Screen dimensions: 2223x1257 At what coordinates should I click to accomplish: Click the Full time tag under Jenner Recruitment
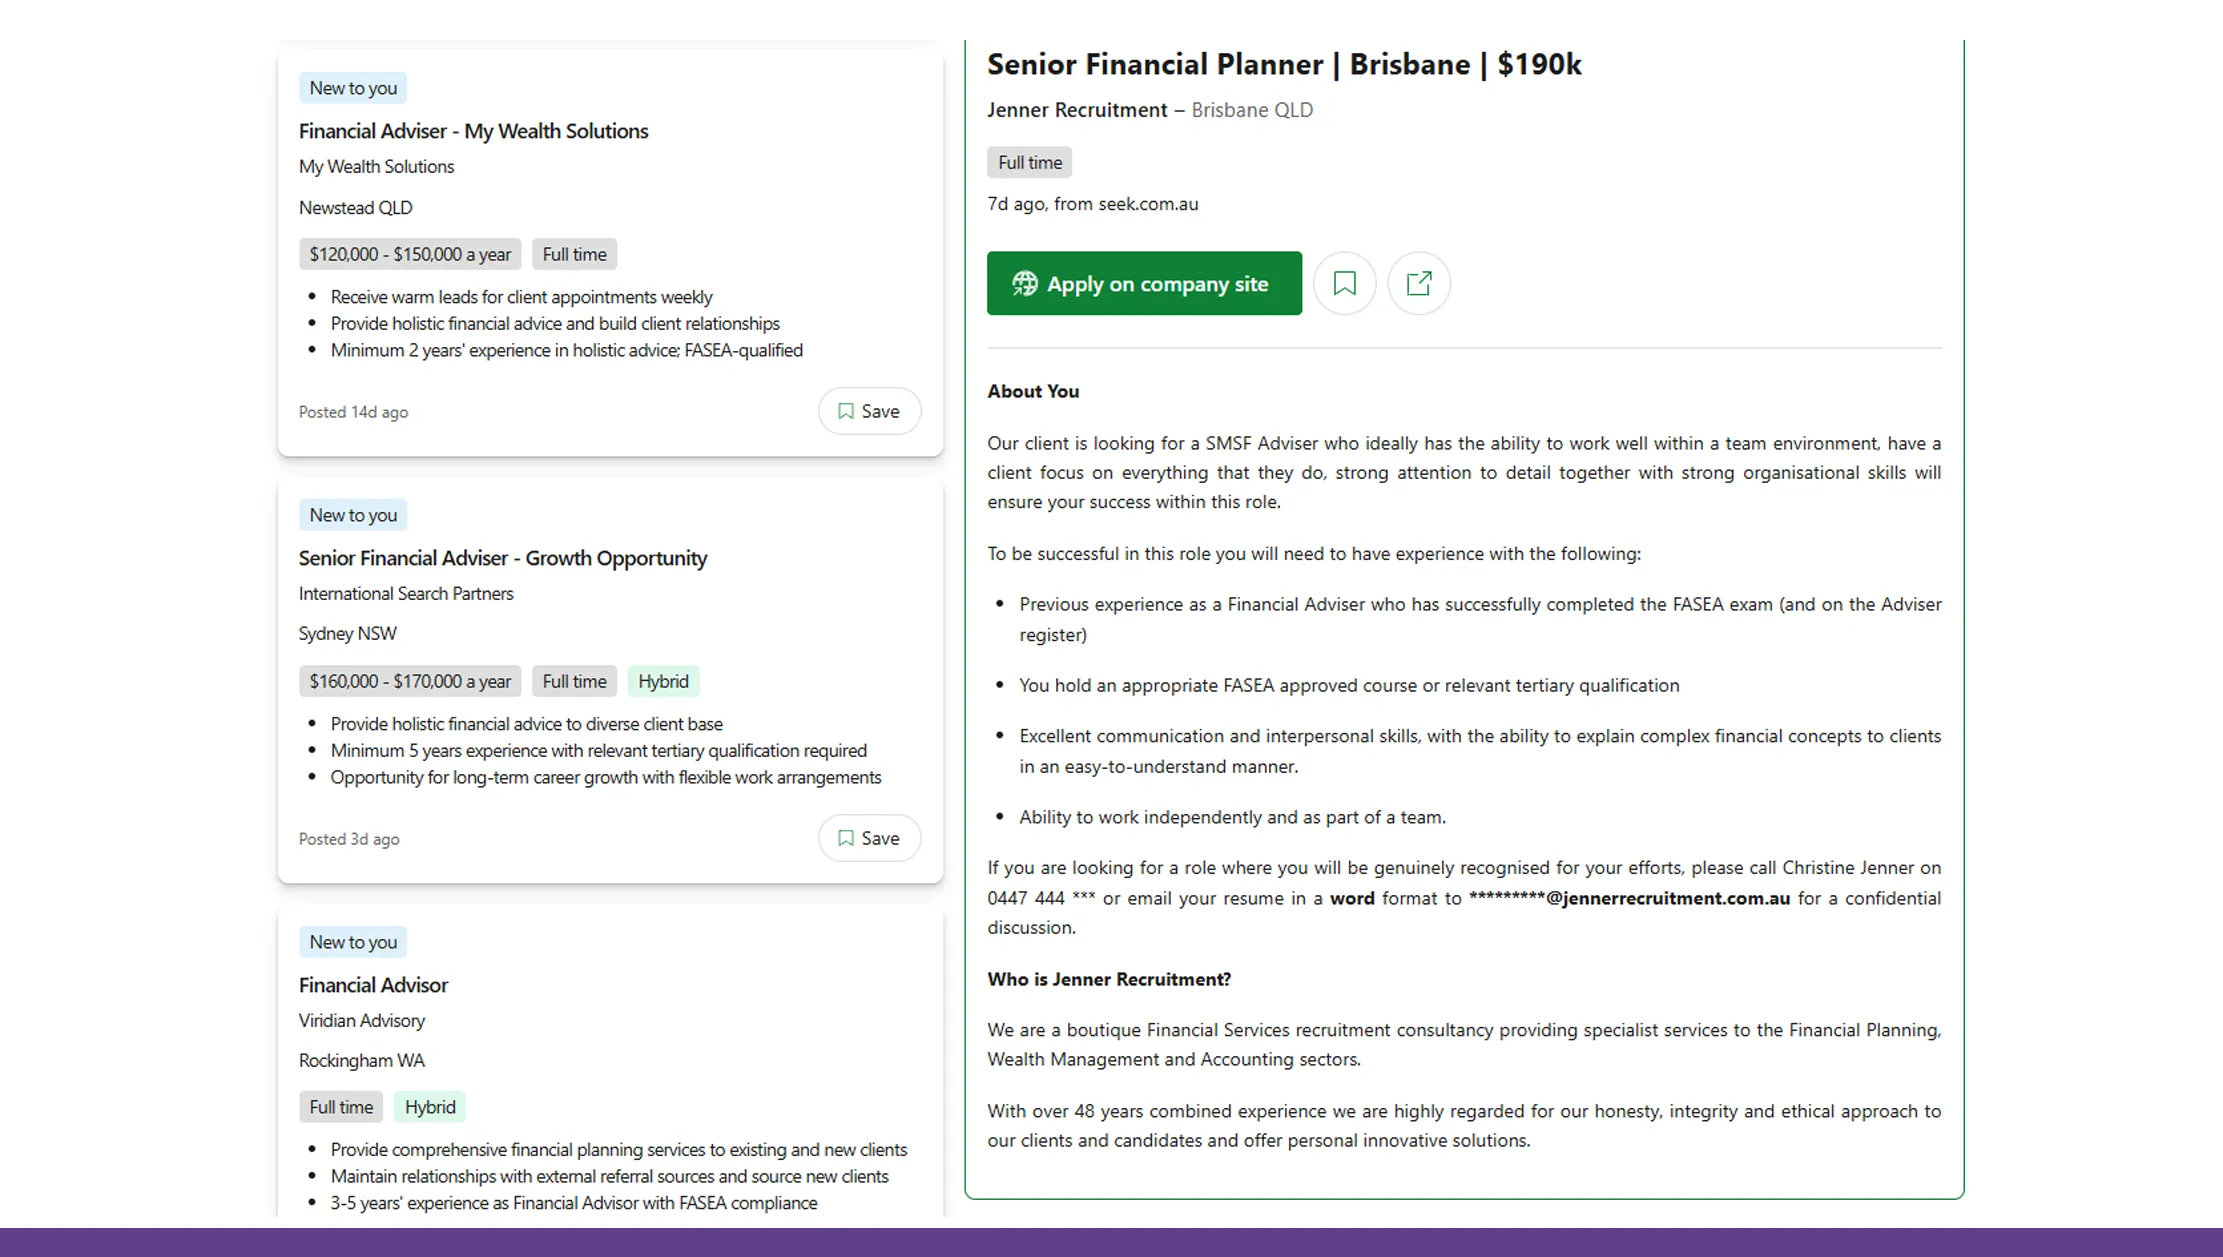click(1029, 162)
